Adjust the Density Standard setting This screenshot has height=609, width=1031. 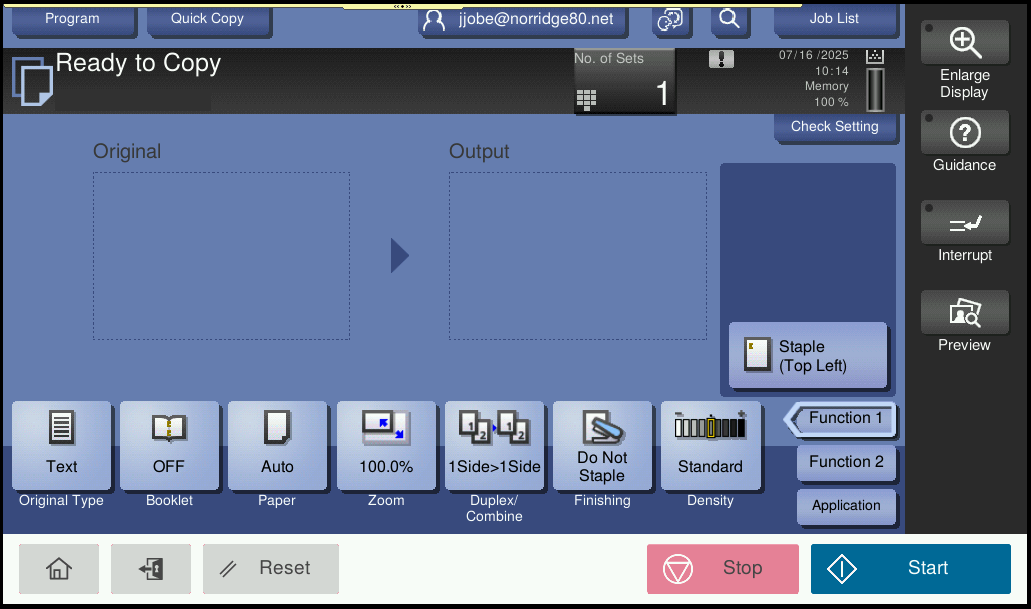(711, 446)
